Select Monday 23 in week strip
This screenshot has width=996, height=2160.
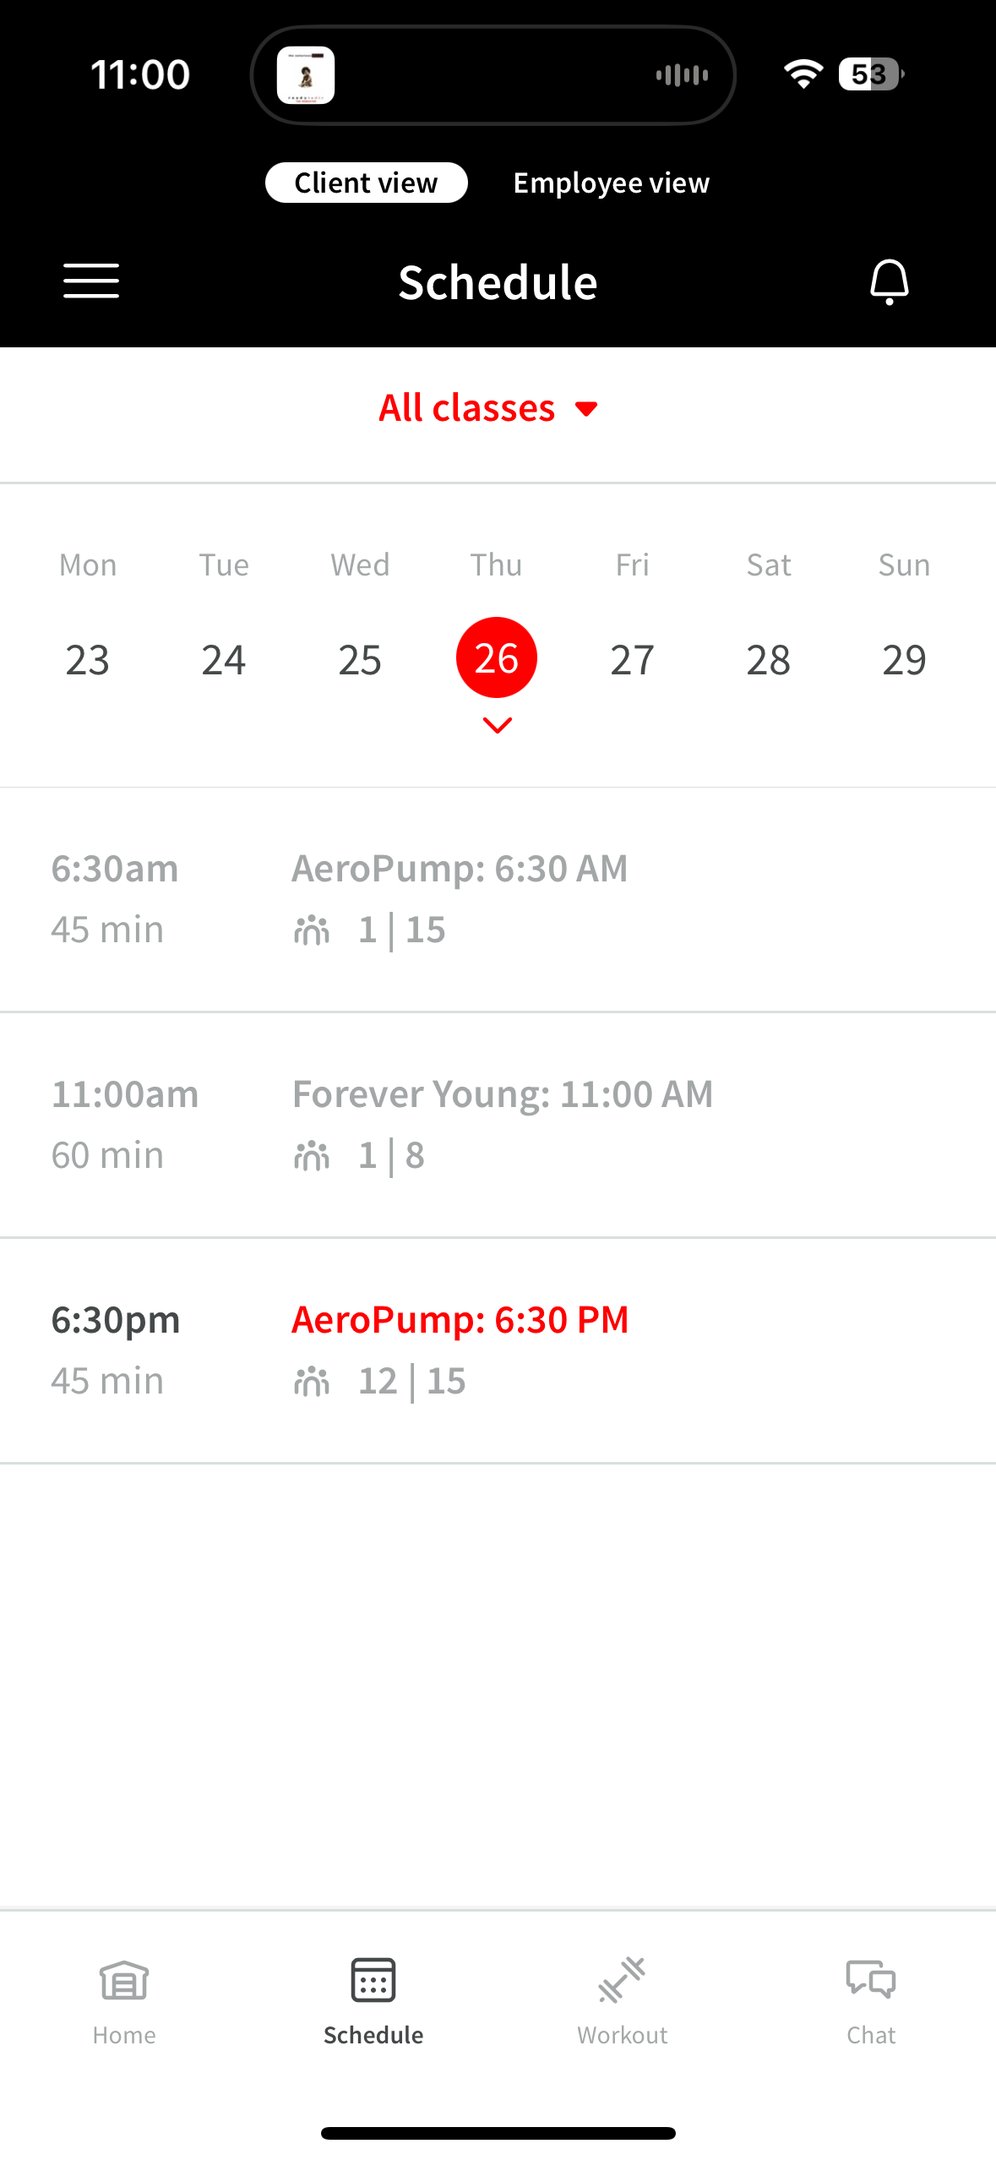(87, 660)
